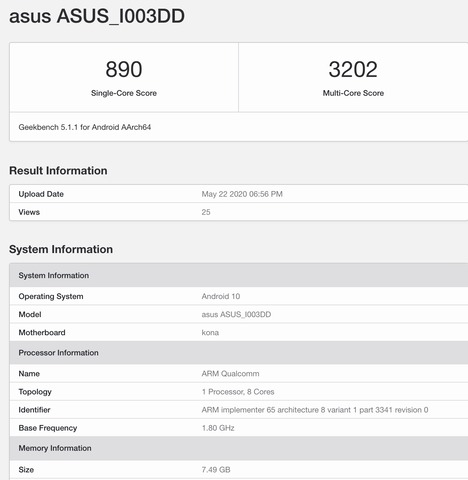Click the Base Frequency value 1.80 GHz

coord(218,428)
